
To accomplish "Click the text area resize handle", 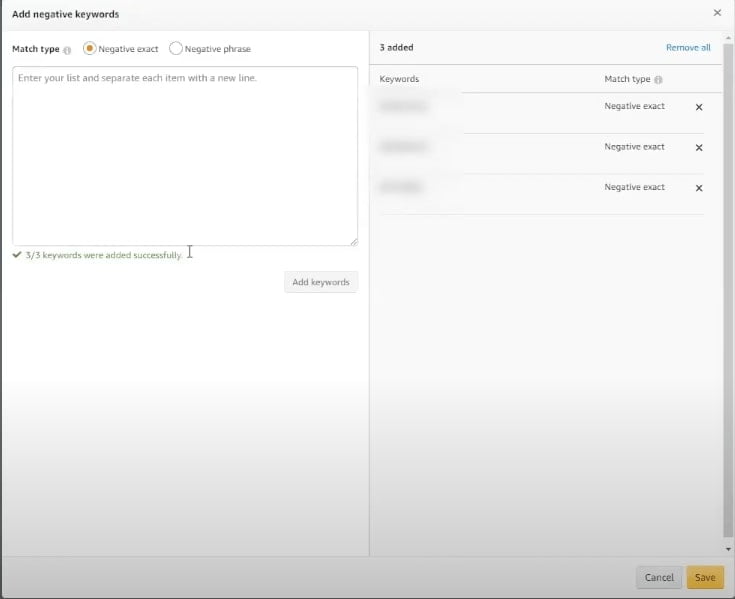I will (354, 242).
